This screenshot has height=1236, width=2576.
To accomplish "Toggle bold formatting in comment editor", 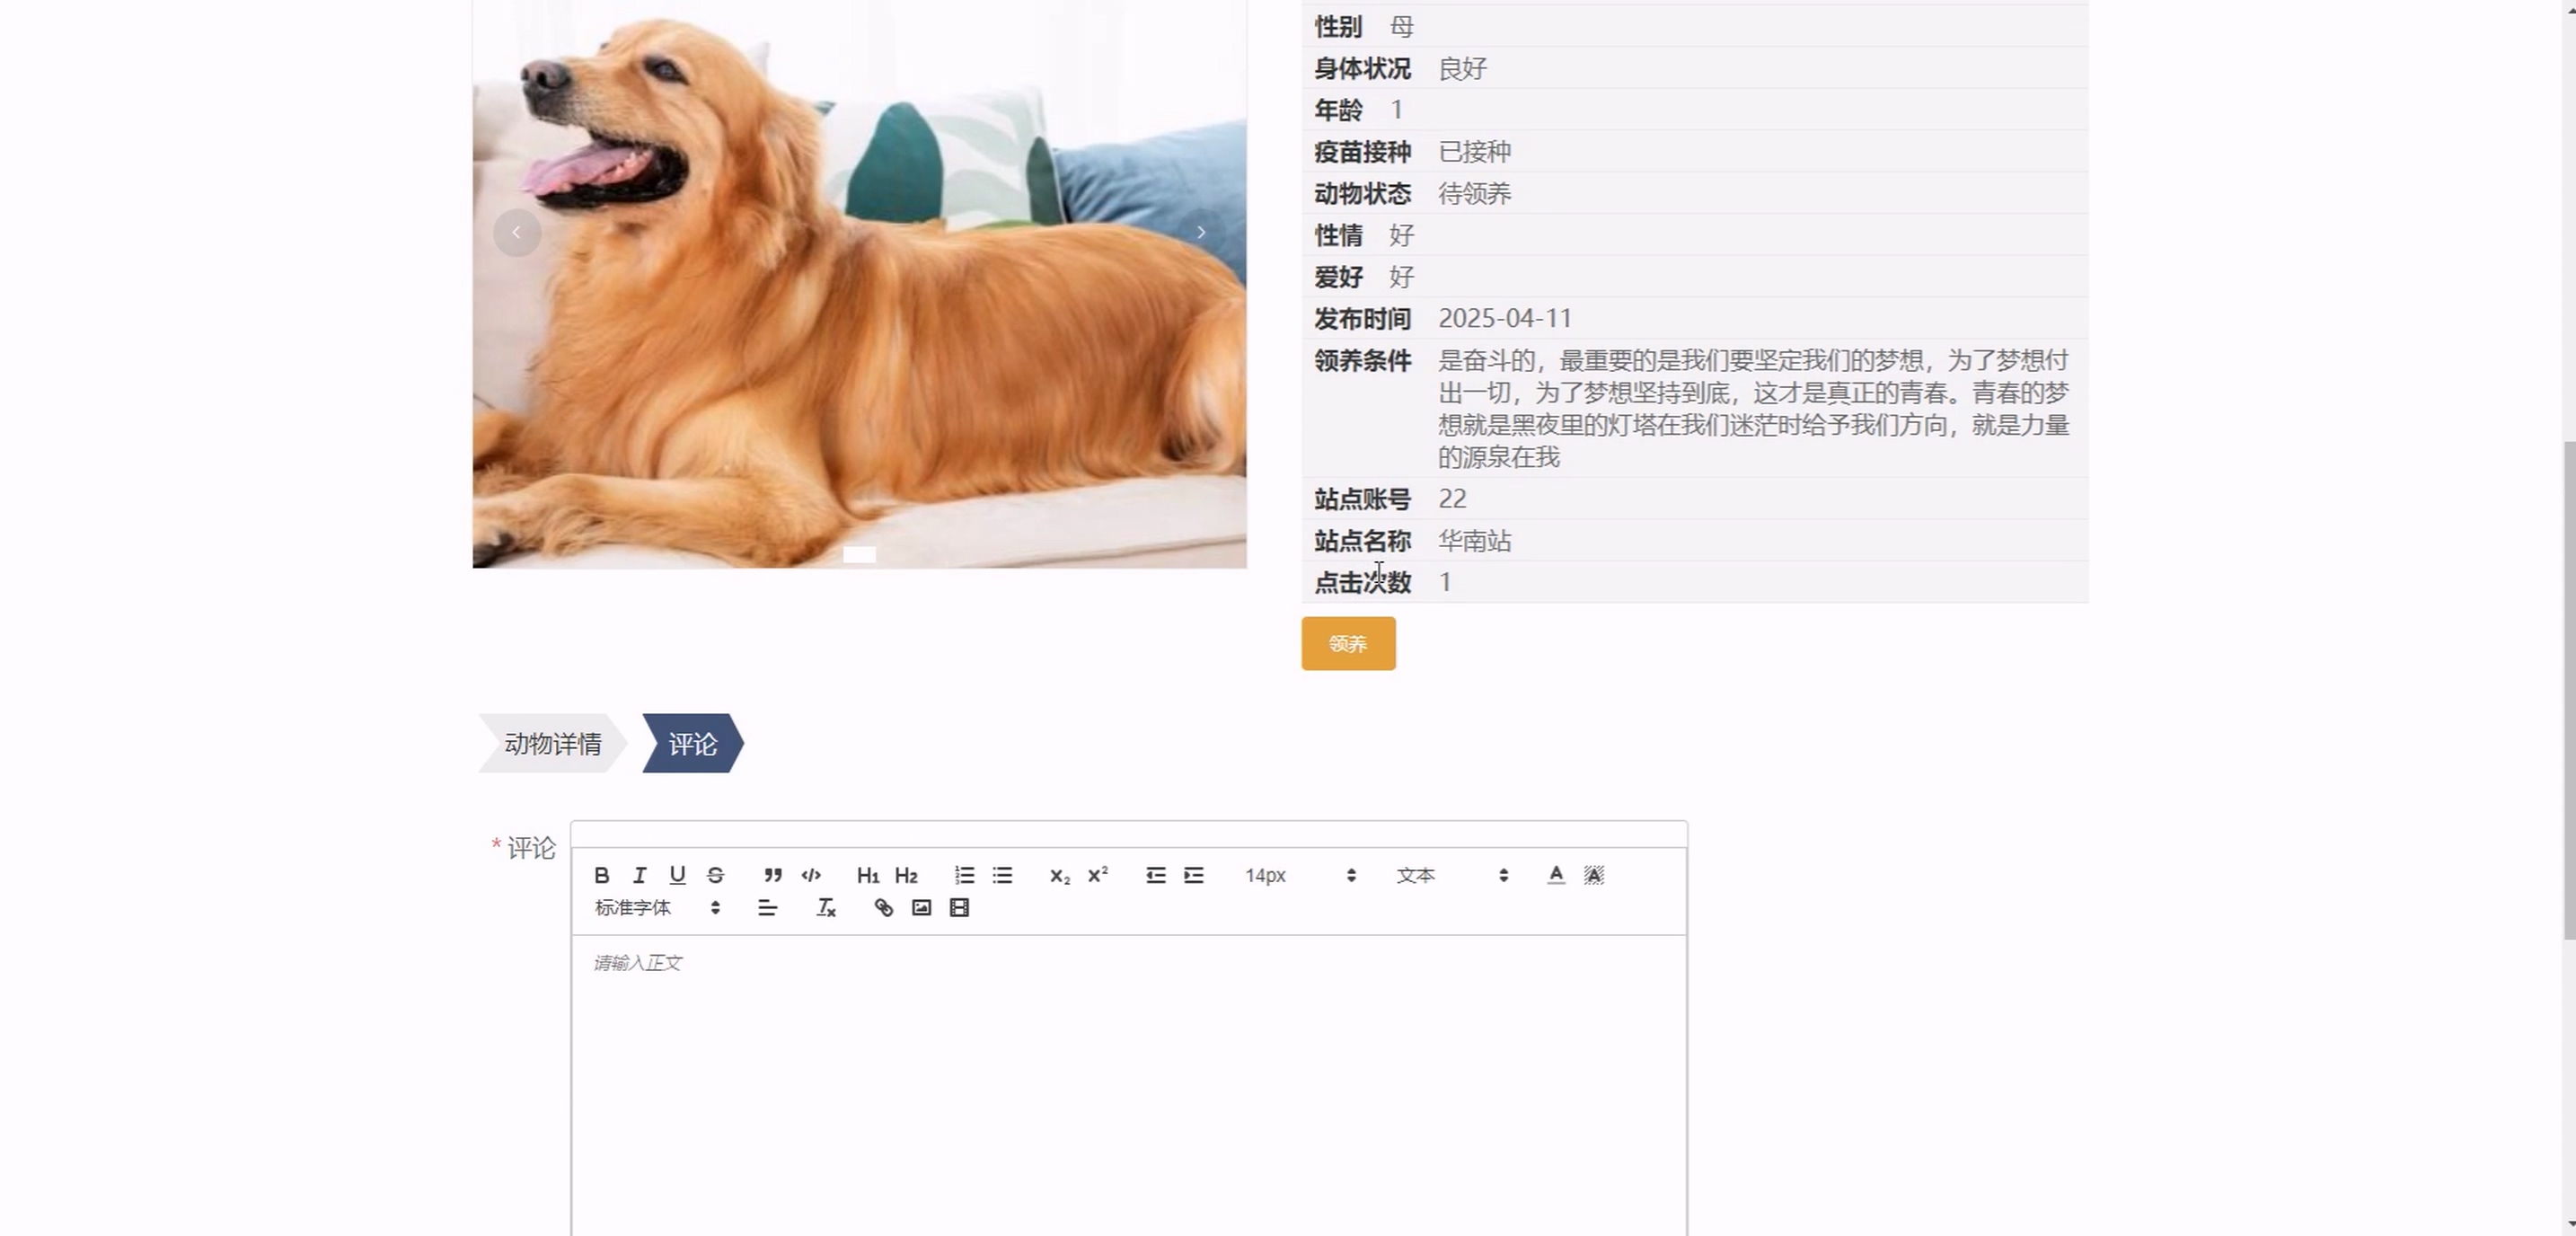I will tap(601, 875).
